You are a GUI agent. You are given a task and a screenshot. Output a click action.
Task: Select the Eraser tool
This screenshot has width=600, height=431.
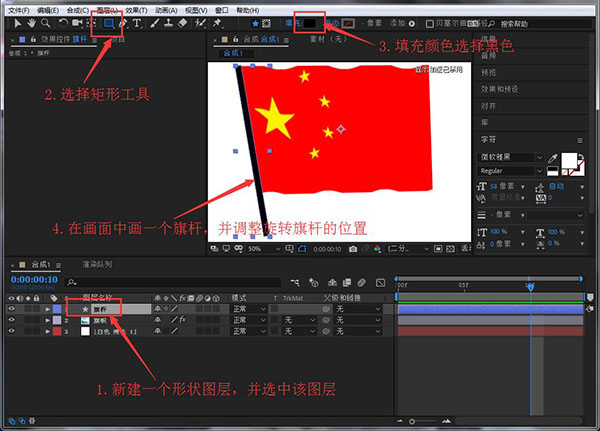[183, 23]
